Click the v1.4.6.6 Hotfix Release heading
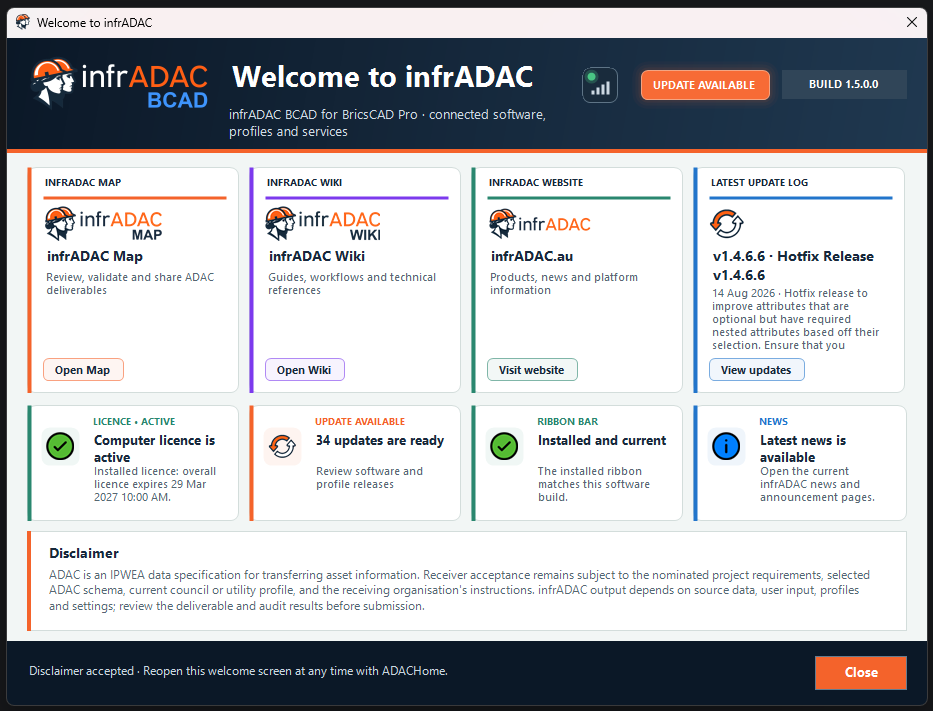933x711 pixels. pyautogui.click(x=793, y=265)
